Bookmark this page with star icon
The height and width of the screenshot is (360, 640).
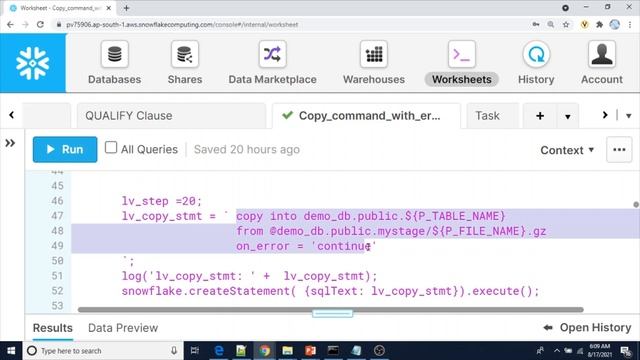pyautogui.click(x=566, y=24)
